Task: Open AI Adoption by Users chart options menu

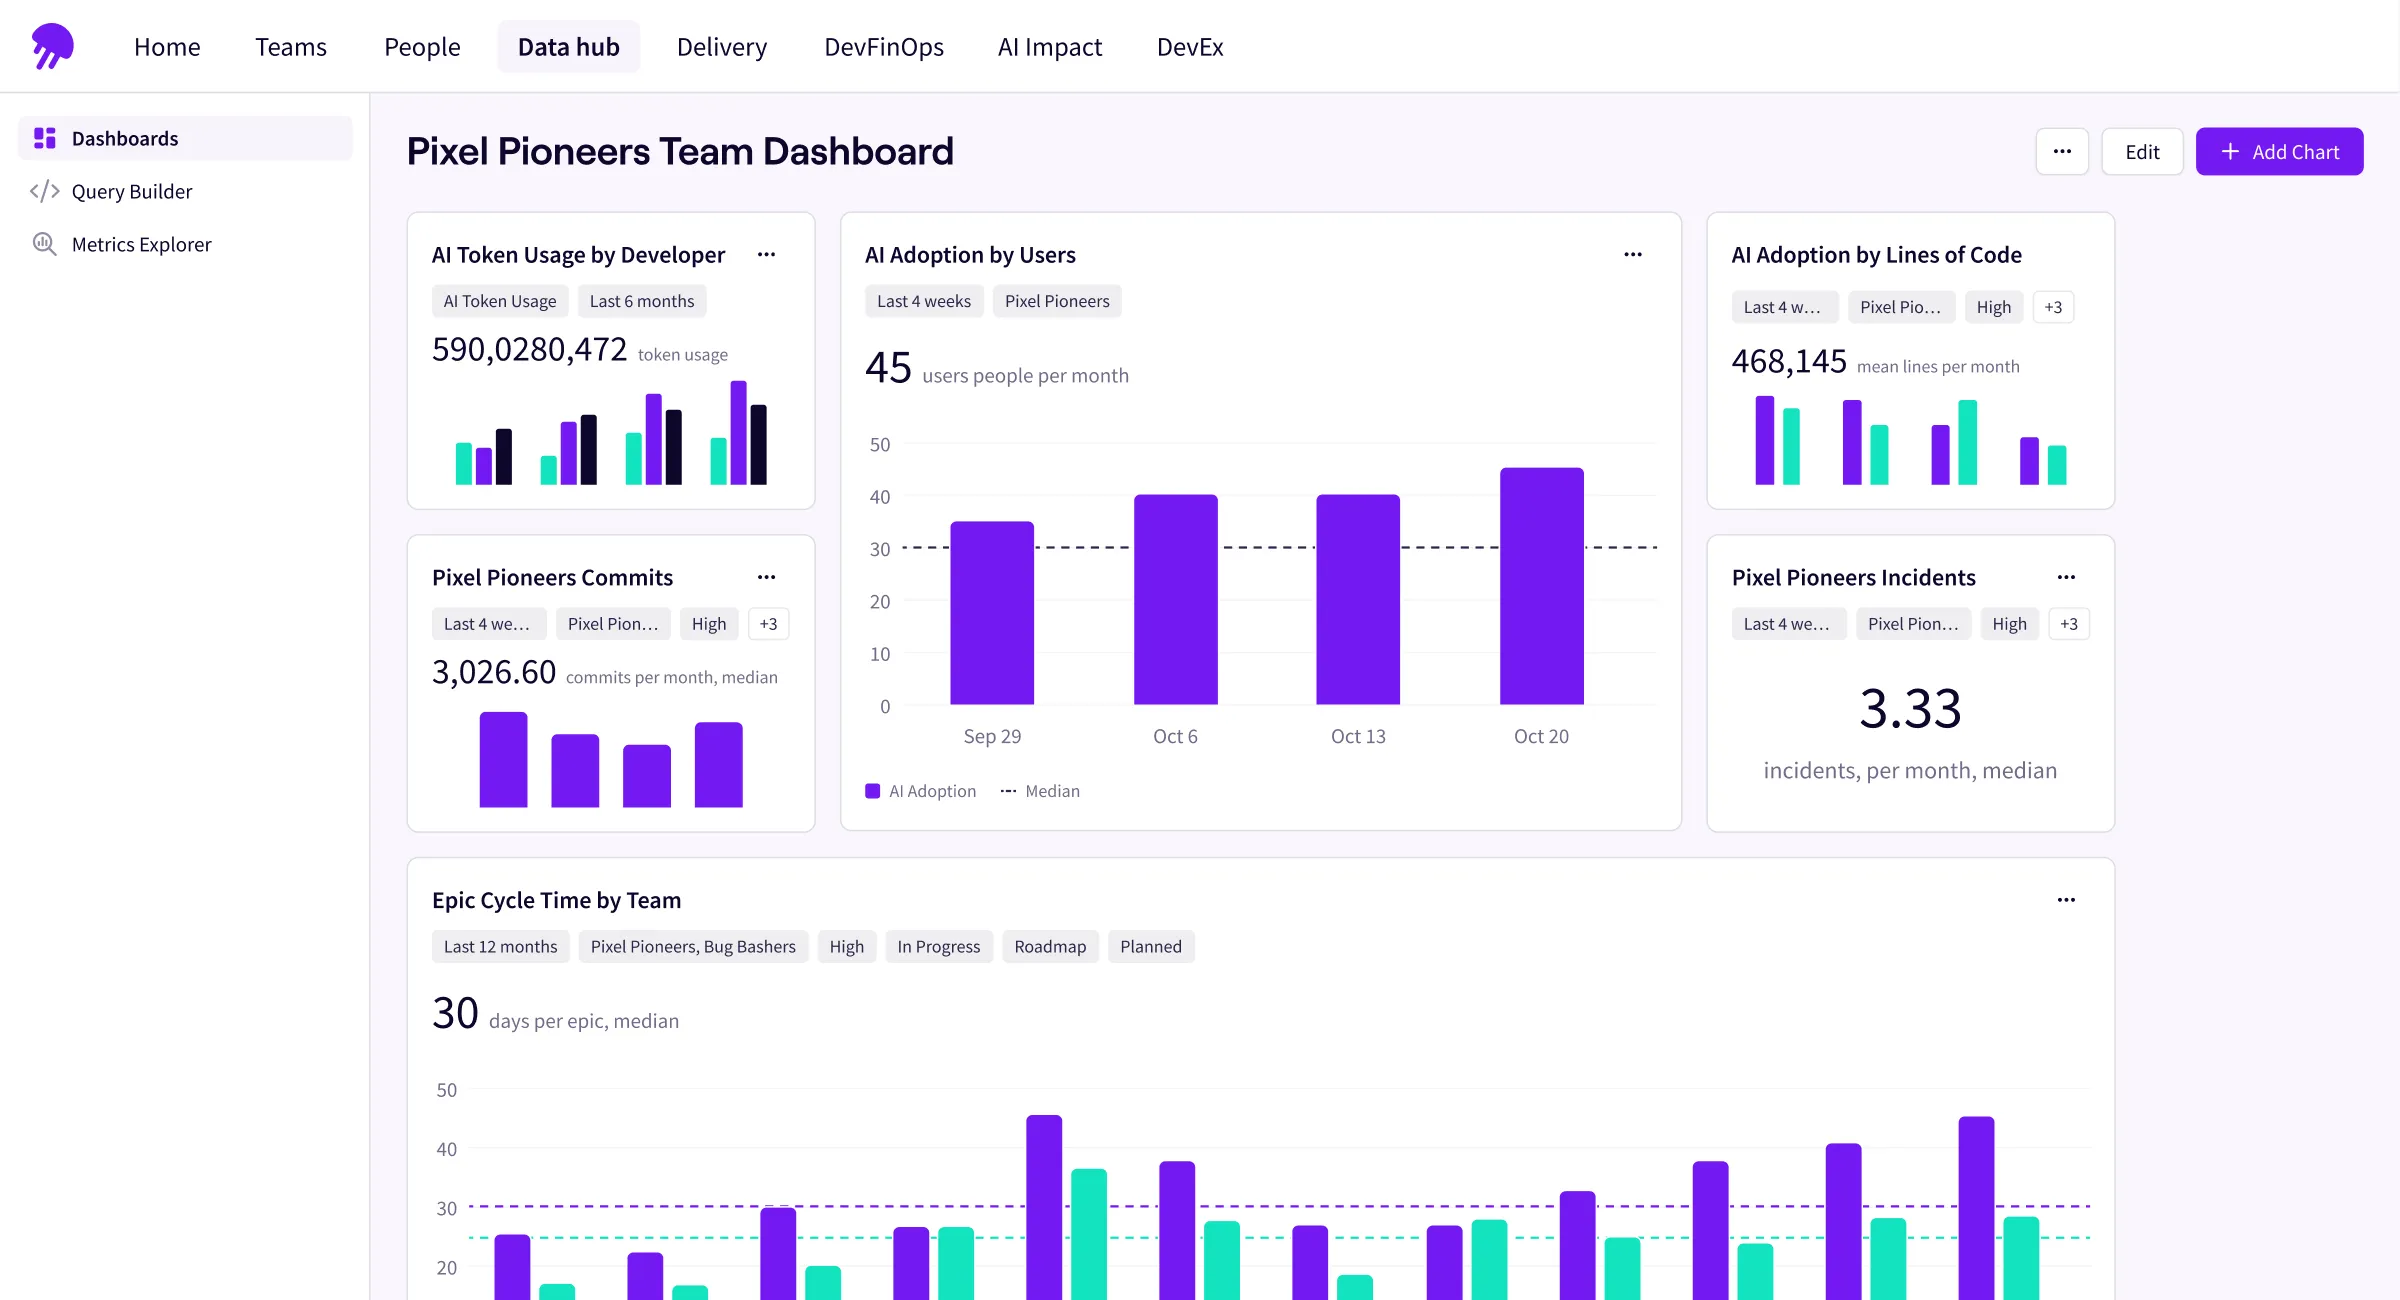Action: click(x=1633, y=254)
